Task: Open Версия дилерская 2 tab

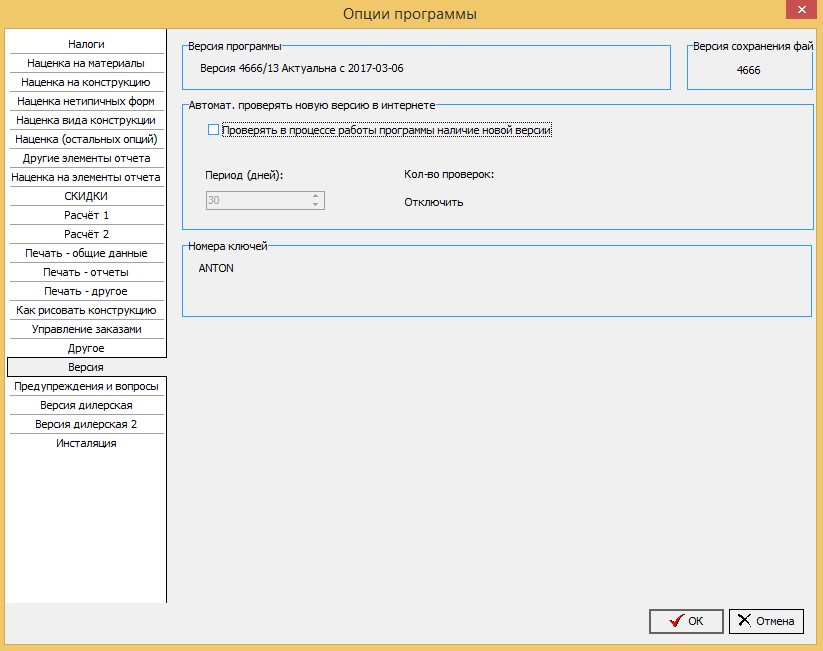Action: [x=86, y=424]
